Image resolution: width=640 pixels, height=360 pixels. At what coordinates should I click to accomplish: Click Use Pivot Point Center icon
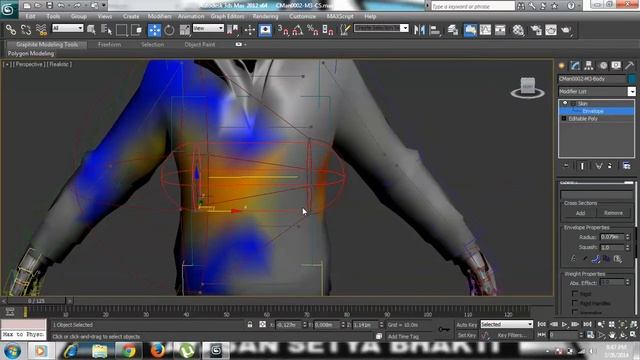[x=232, y=30]
